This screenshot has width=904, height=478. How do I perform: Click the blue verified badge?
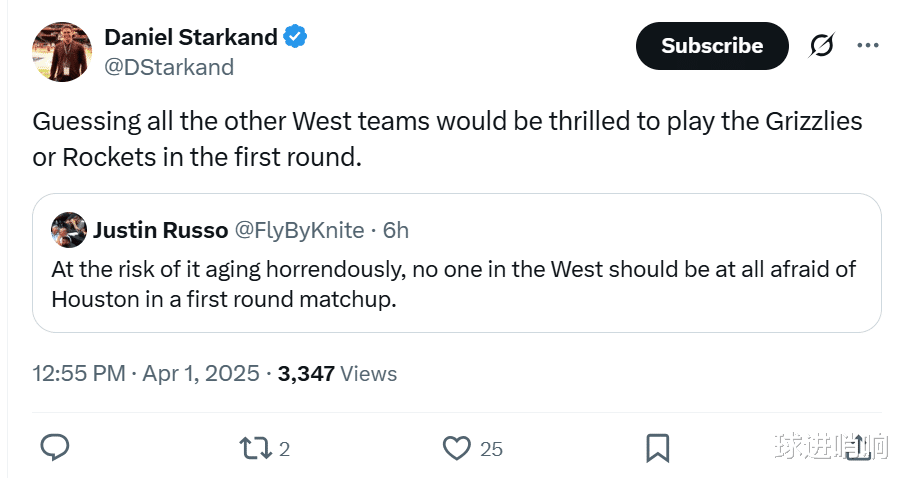295,38
